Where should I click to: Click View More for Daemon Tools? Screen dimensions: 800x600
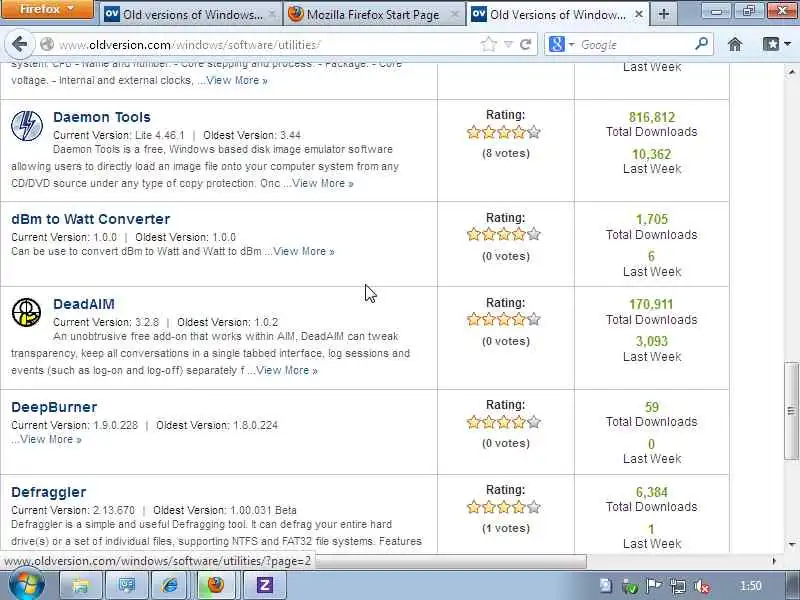point(322,183)
